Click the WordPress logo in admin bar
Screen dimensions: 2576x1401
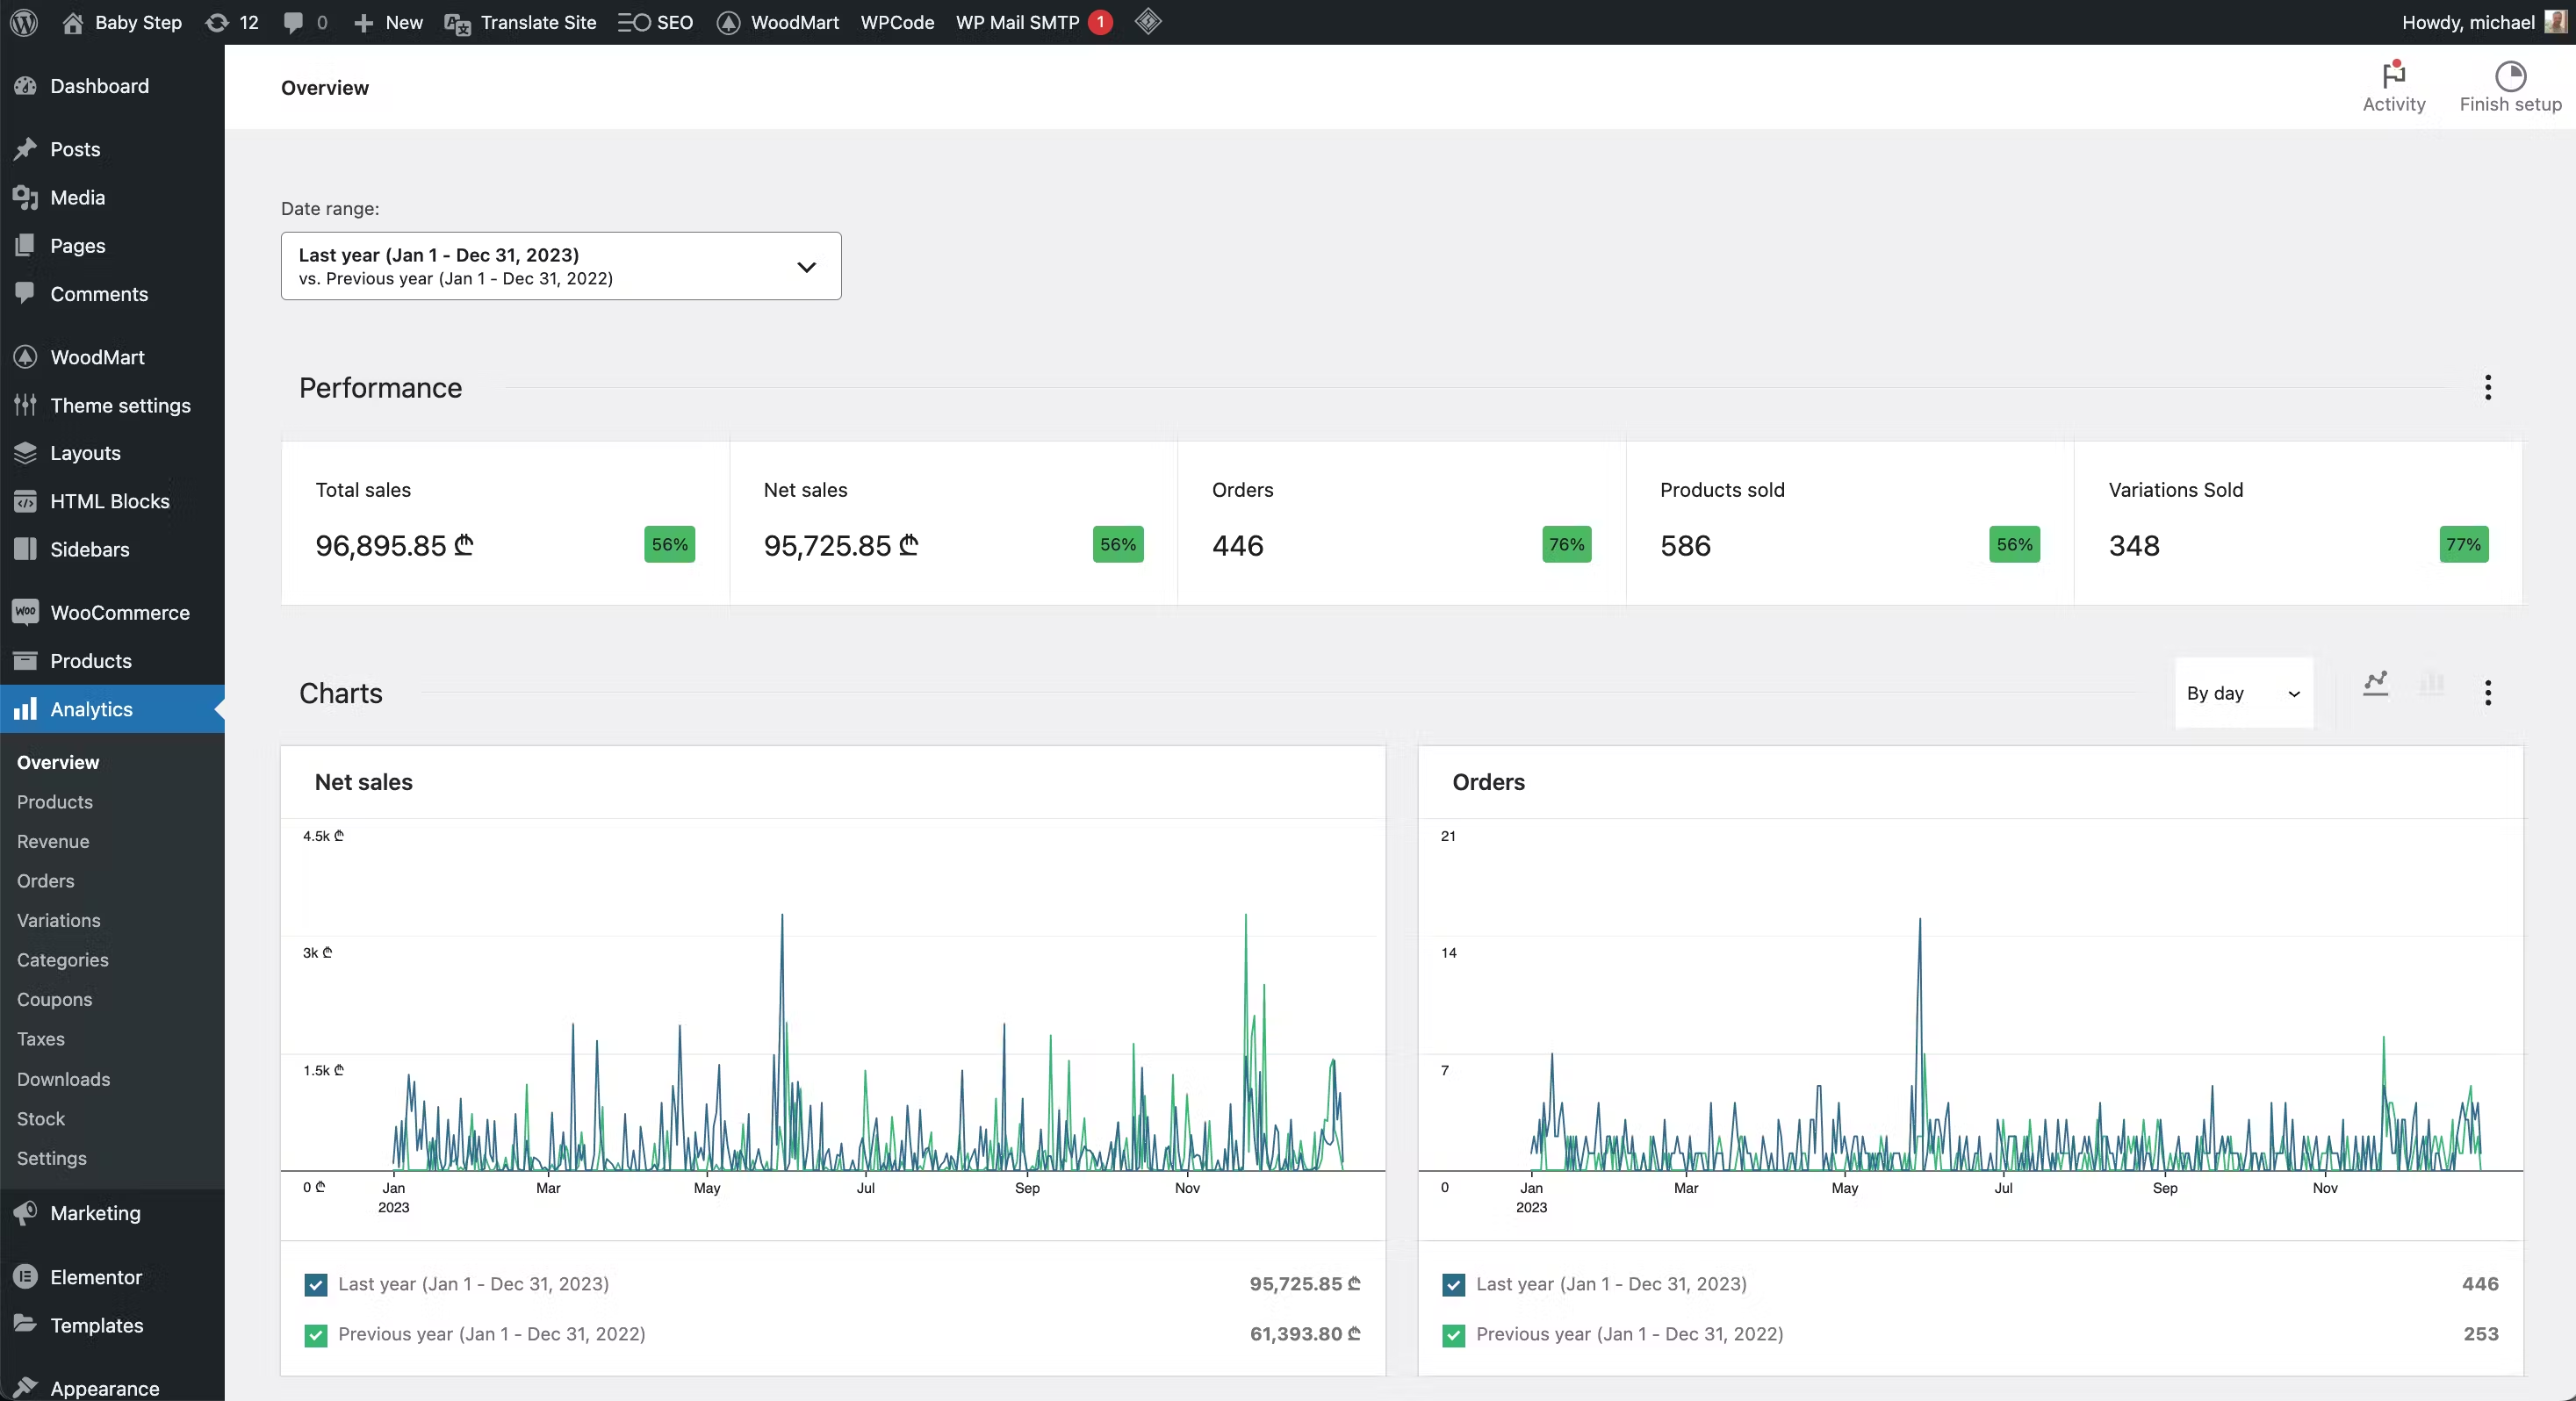click(x=24, y=22)
